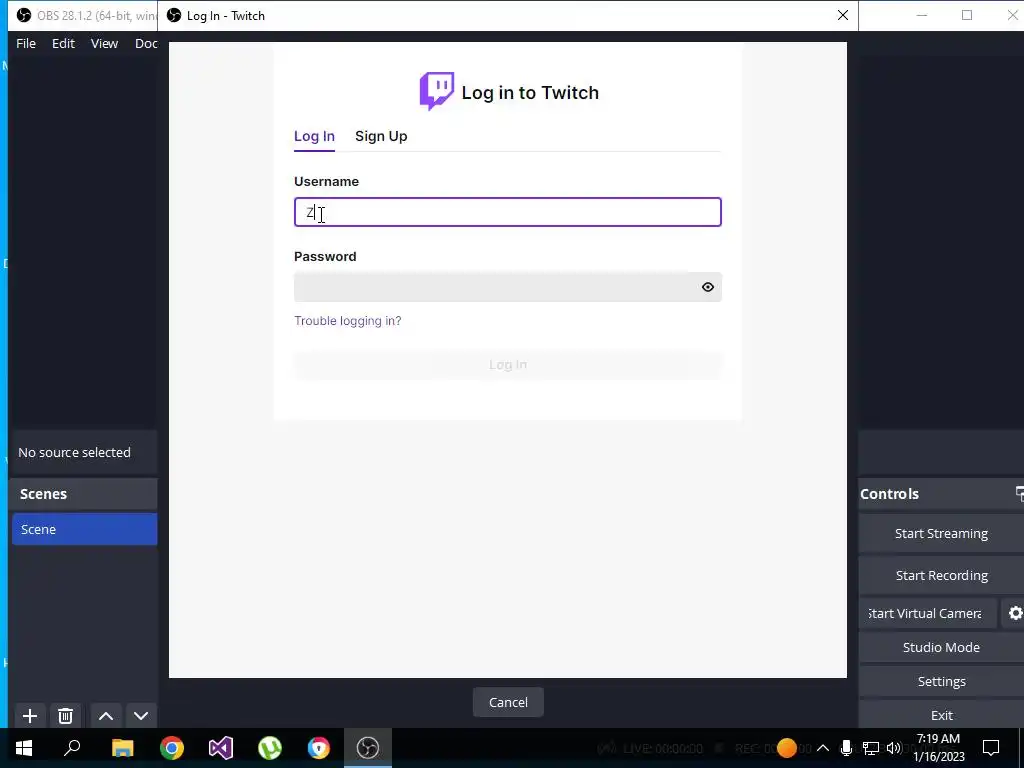1024x768 pixels.
Task: Click the No source selected label
Action: point(74,452)
